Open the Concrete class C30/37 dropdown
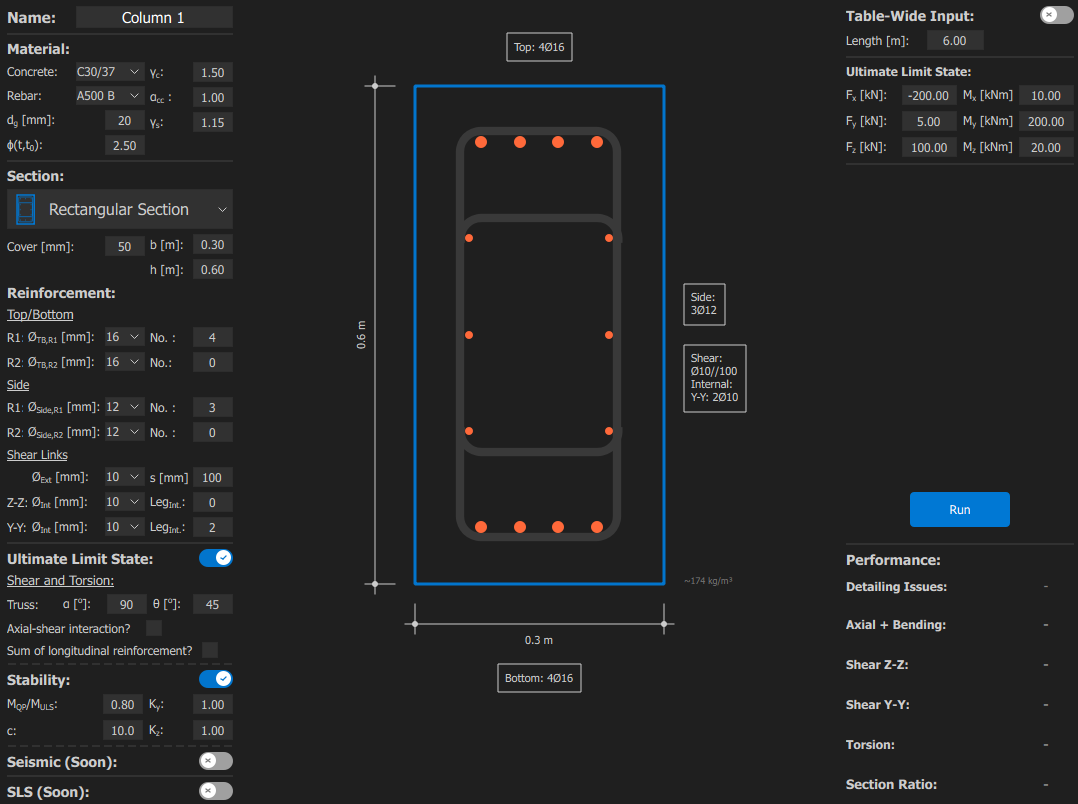Viewport: 1078px width, 804px height. coord(109,72)
